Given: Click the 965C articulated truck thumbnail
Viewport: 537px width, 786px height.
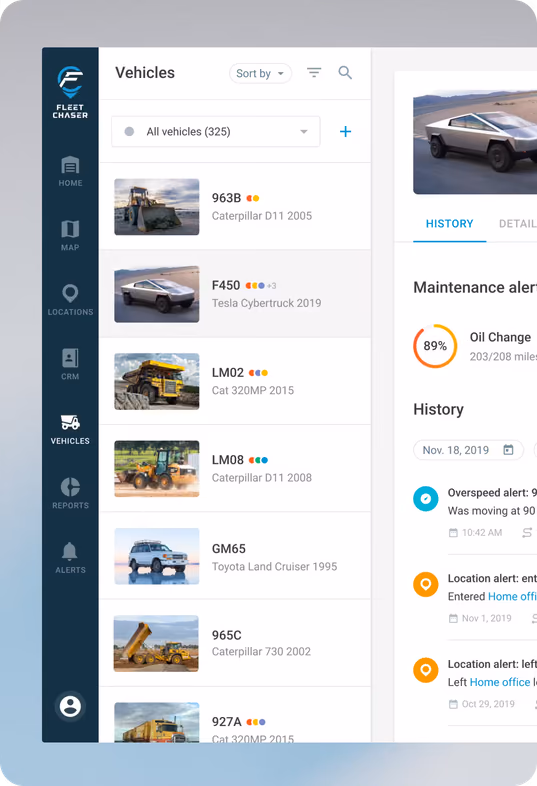Looking at the screenshot, I should [156, 643].
